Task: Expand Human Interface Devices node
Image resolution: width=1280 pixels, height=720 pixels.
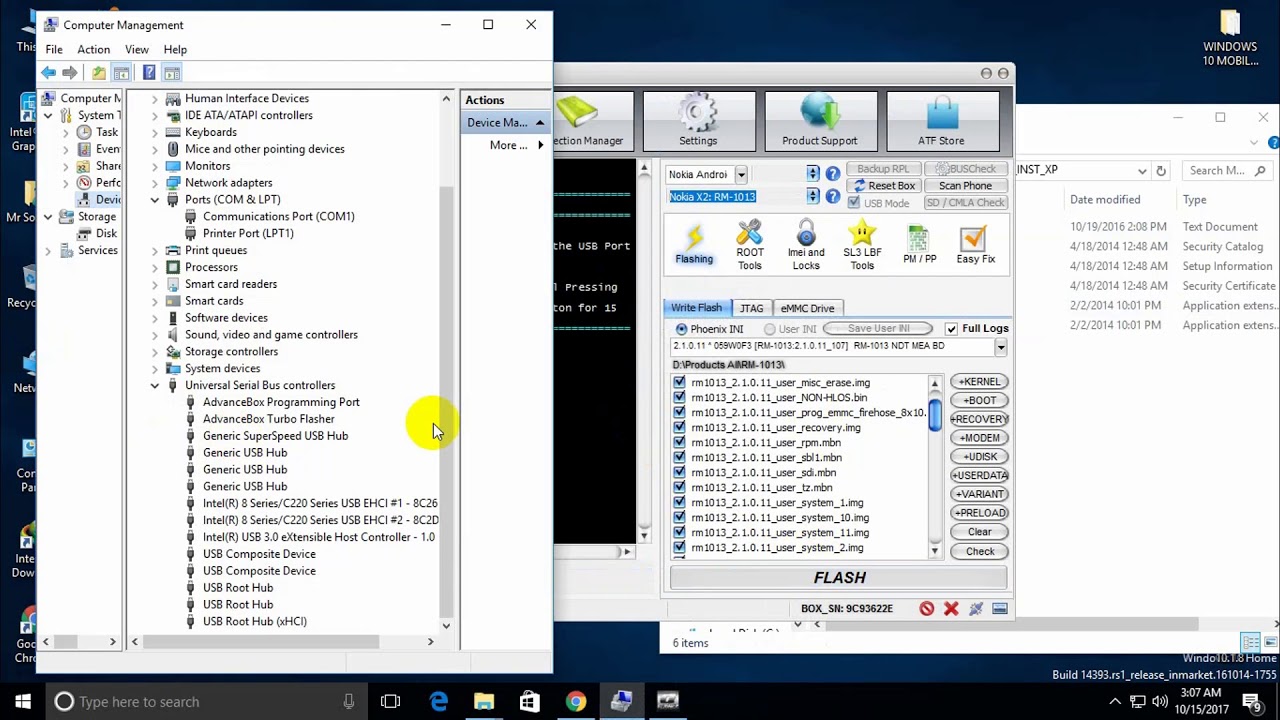Action: click(155, 98)
